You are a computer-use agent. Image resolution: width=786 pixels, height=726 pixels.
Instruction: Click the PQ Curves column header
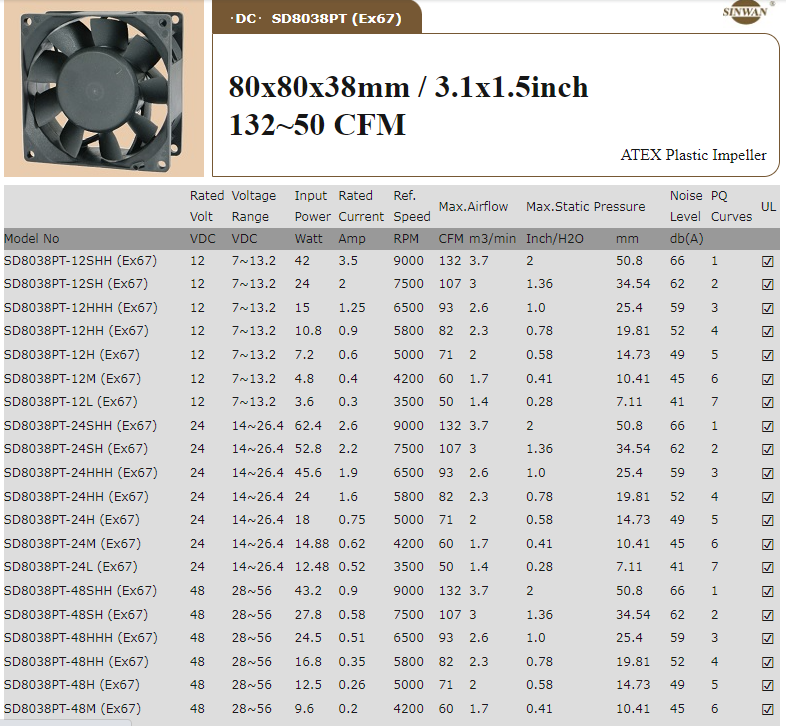(x=730, y=206)
